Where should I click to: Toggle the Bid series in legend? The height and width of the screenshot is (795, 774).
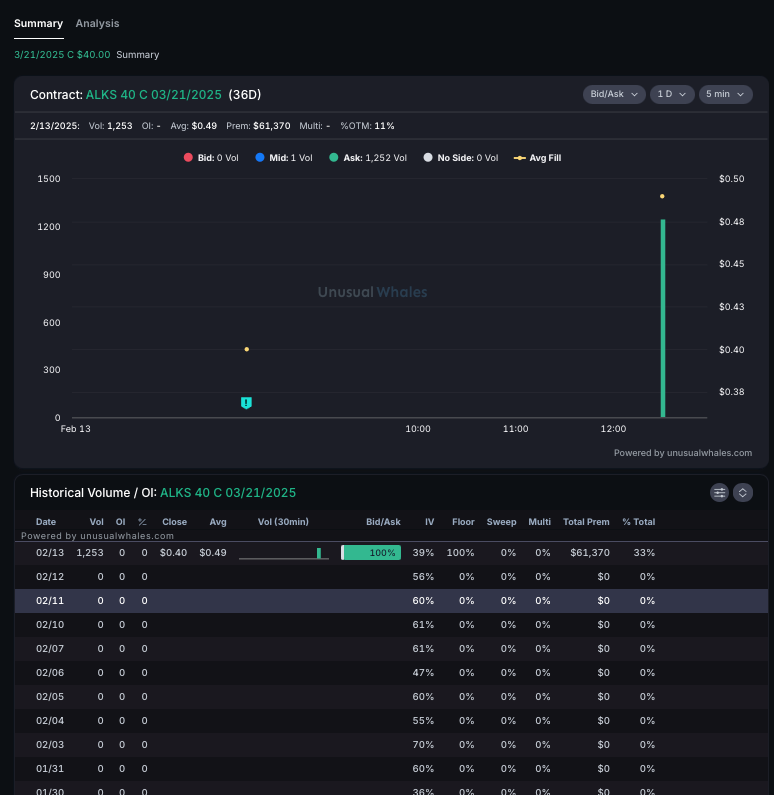(x=211, y=158)
